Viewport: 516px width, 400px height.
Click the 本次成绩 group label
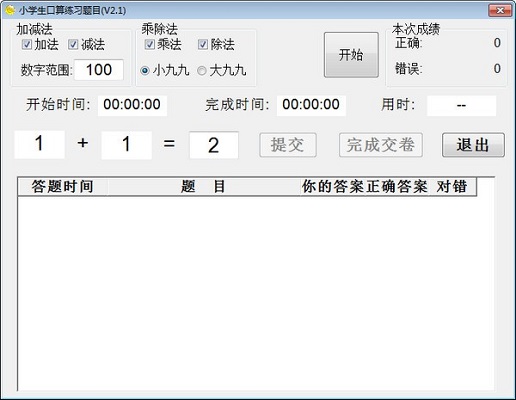(416, 29)
